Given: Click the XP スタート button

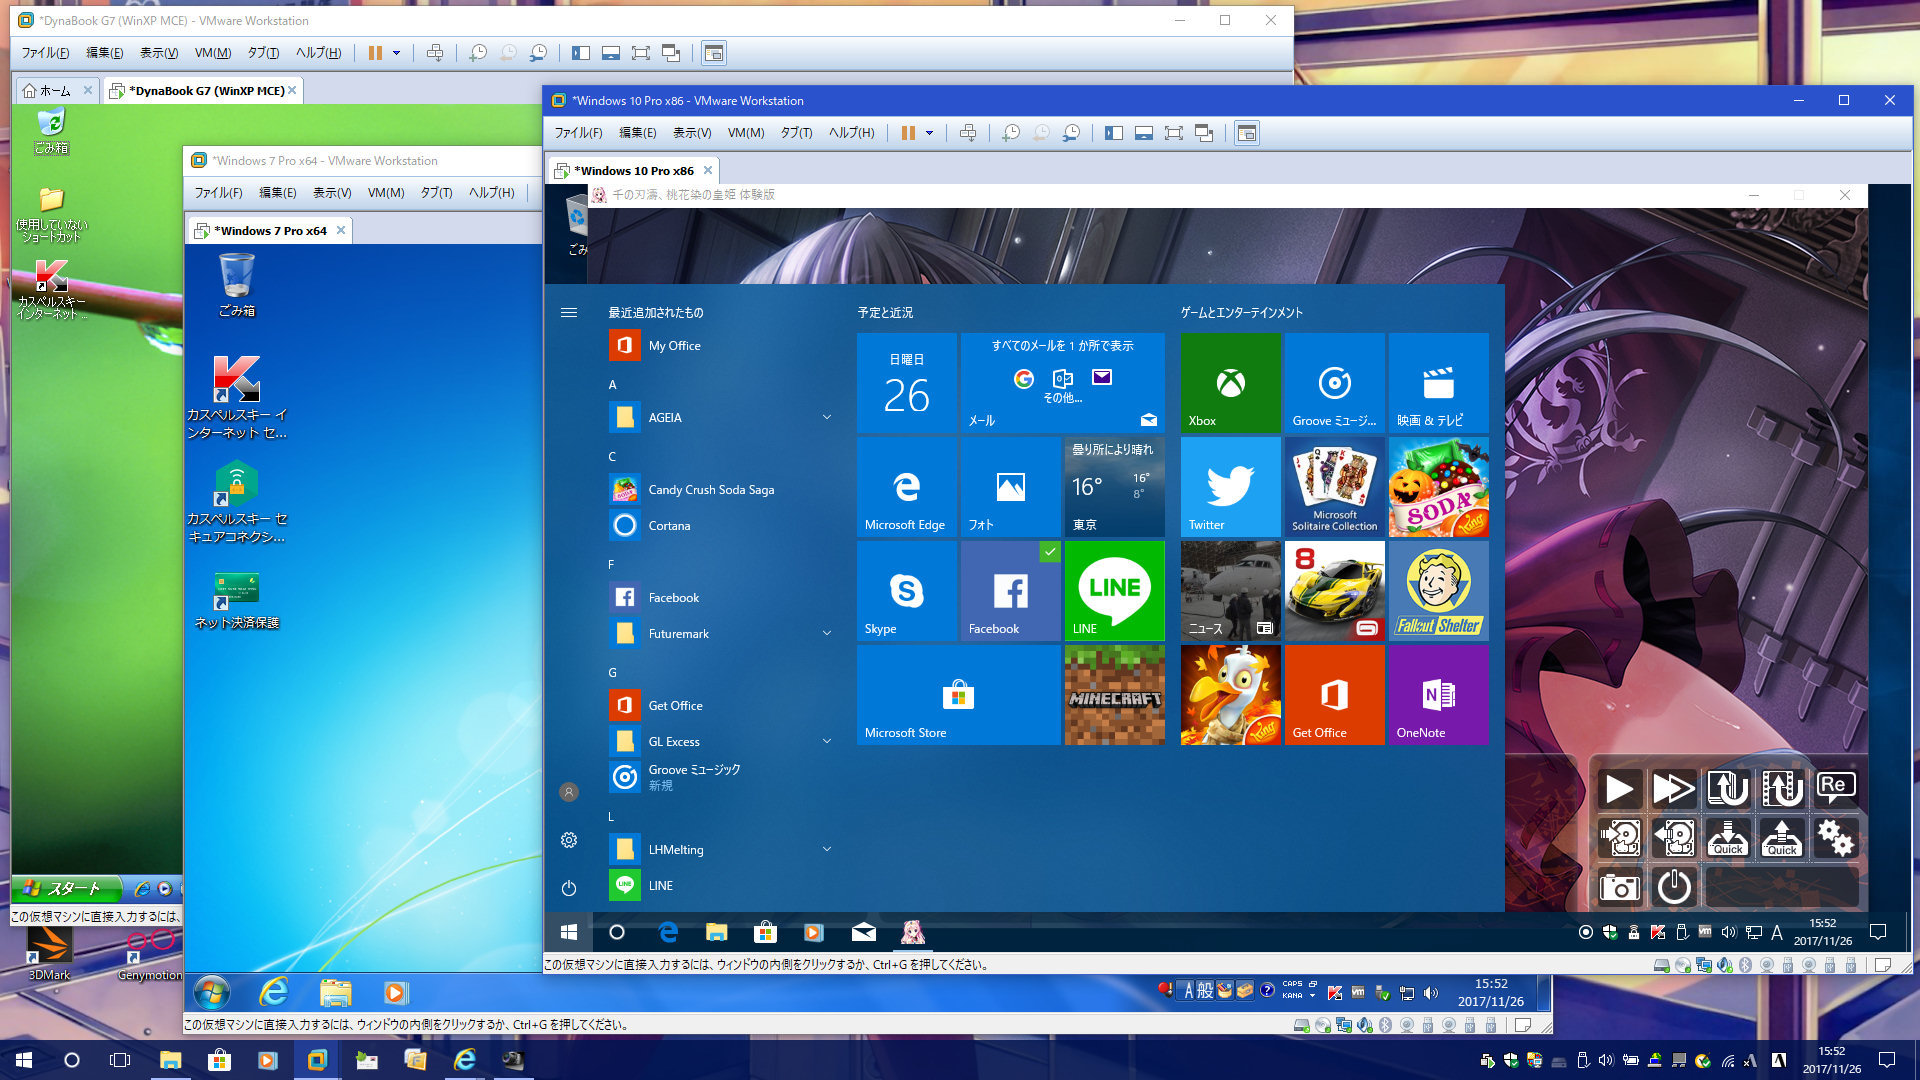Looking at the screenshot, I should pos(66,888).
